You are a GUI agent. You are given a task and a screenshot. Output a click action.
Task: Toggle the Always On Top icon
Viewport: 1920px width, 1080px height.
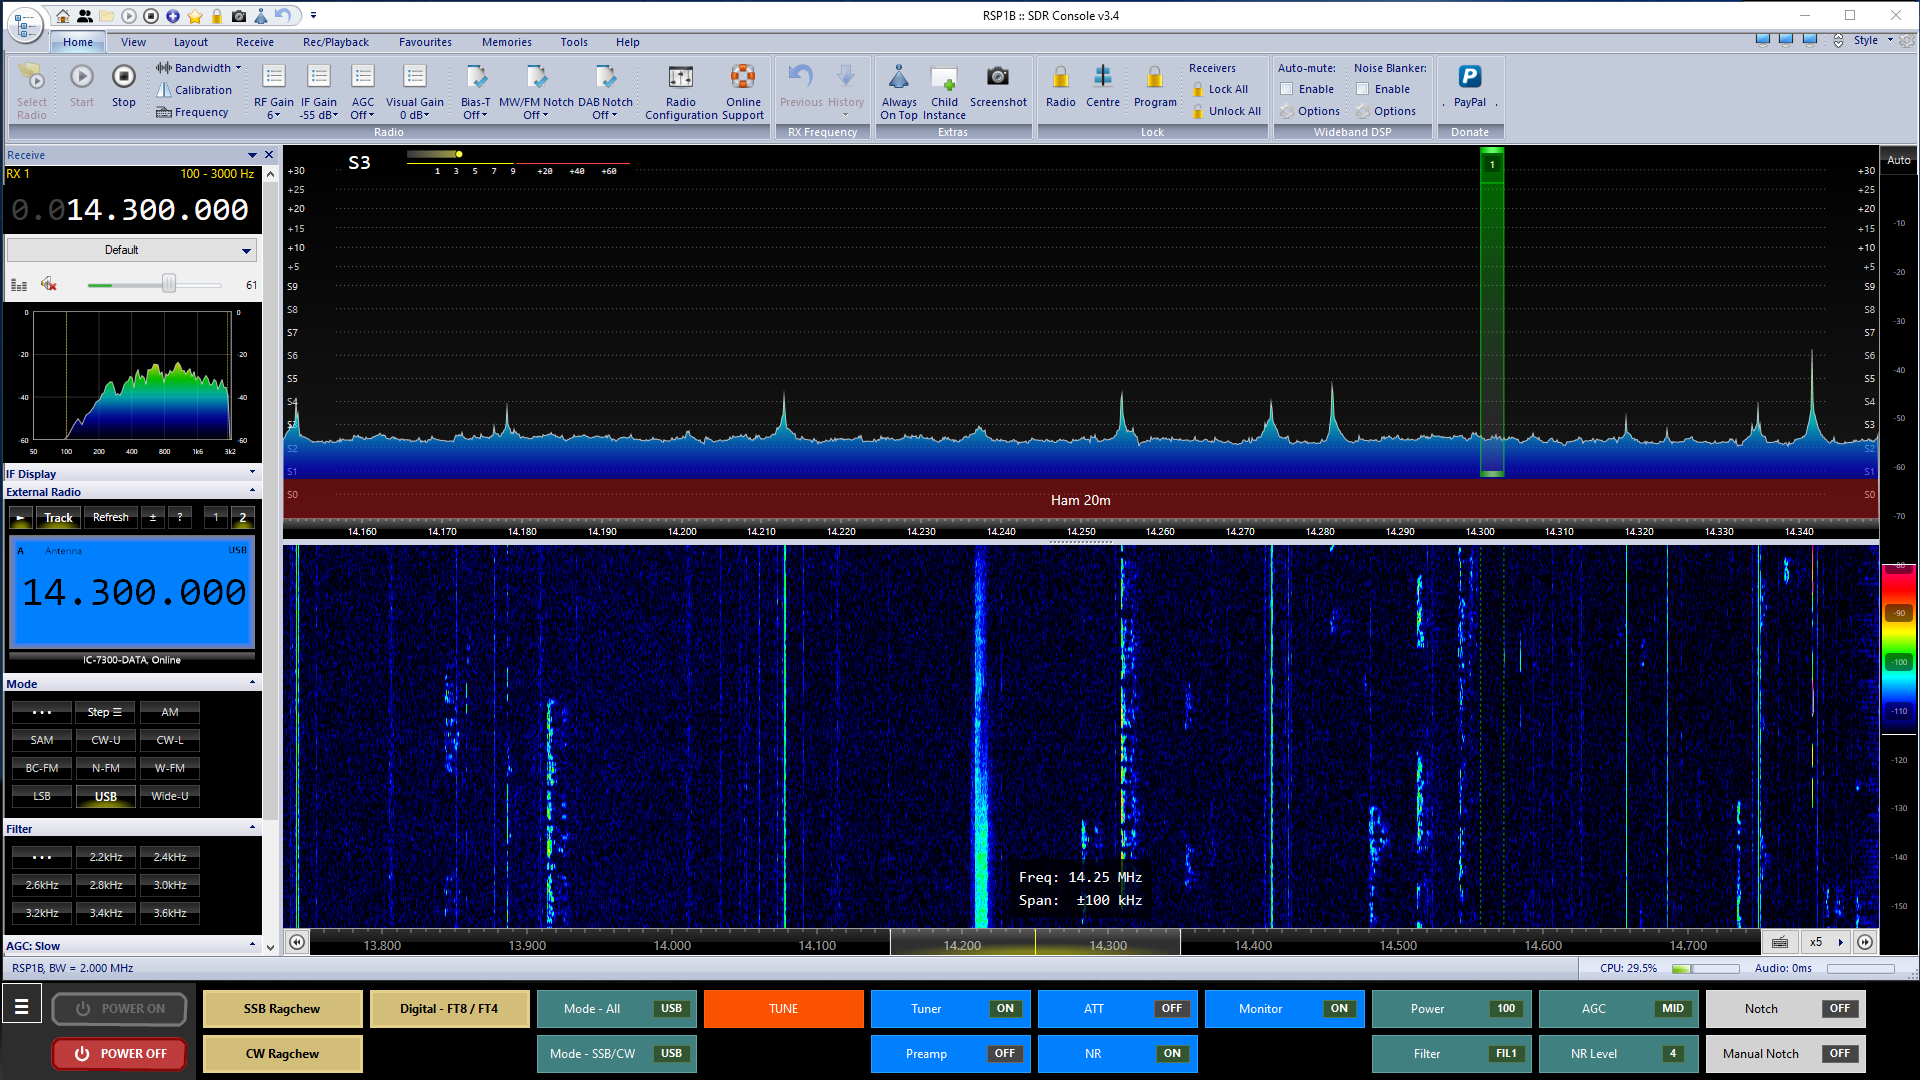pyautogui.click(x=899, y=77)
